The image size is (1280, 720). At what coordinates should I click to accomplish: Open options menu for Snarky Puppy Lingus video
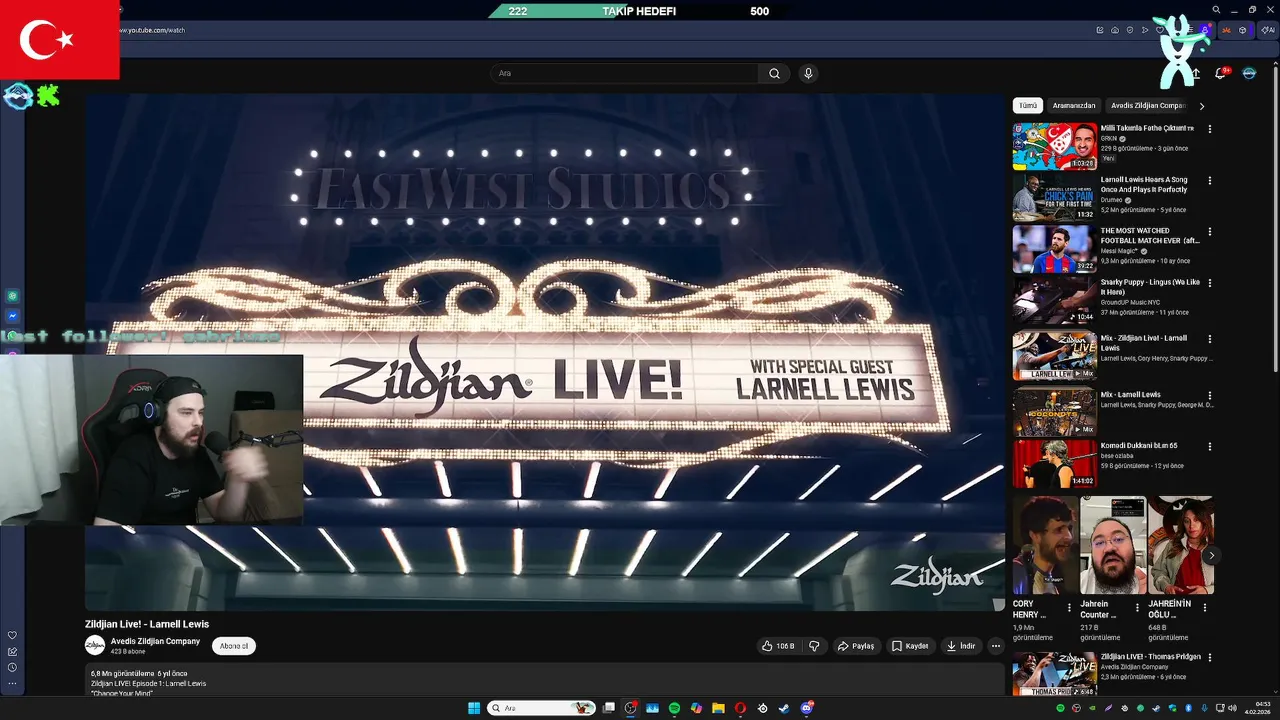[1210, 283]
